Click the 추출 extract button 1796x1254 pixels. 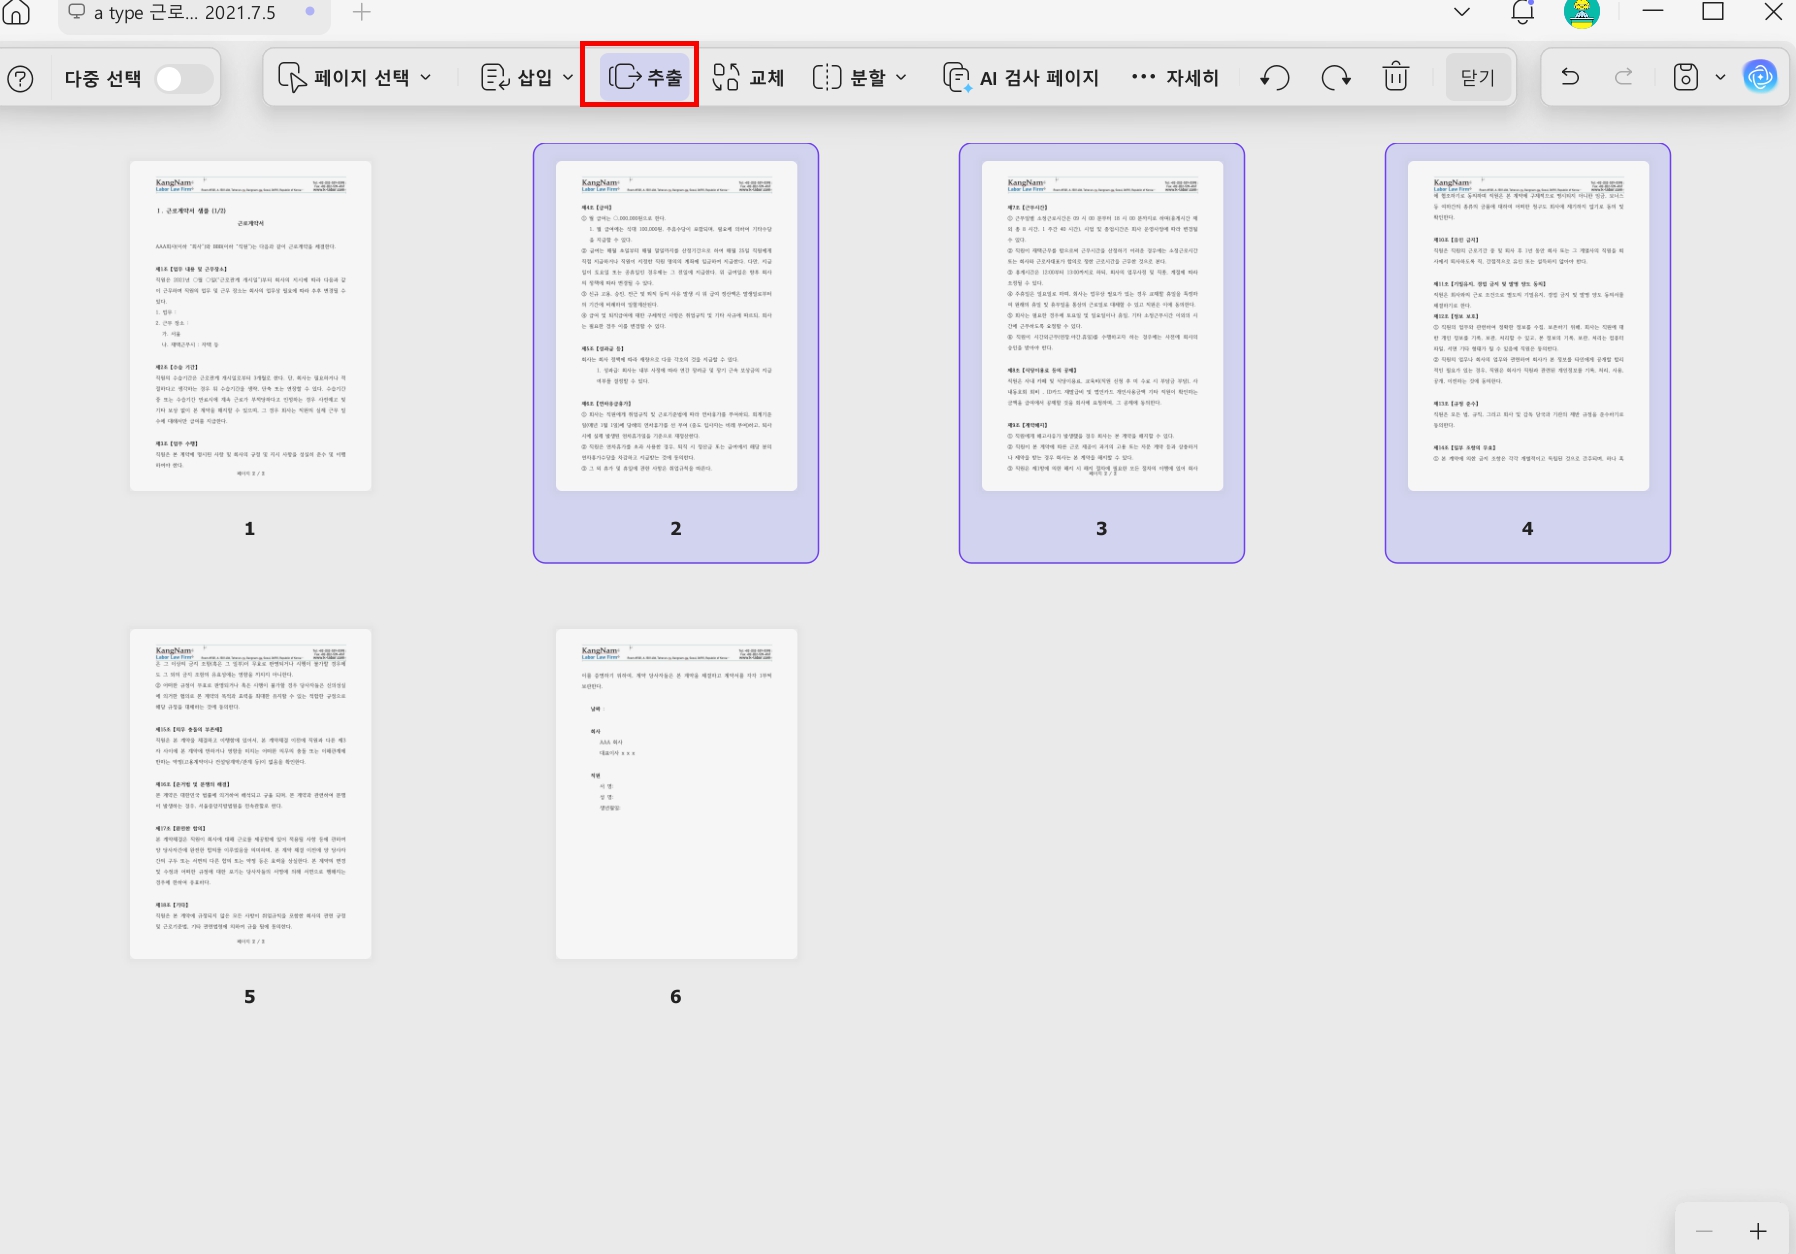(x=645, y=77)
